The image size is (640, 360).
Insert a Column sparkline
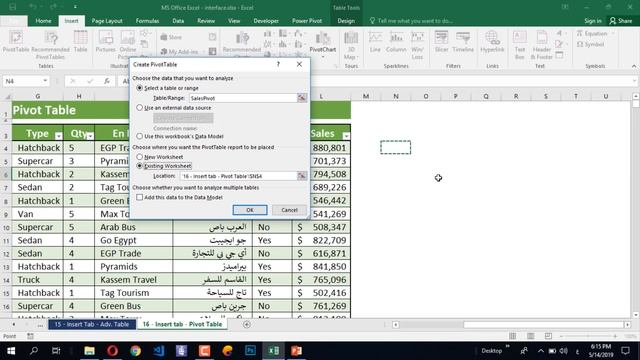tap(396, 42)
